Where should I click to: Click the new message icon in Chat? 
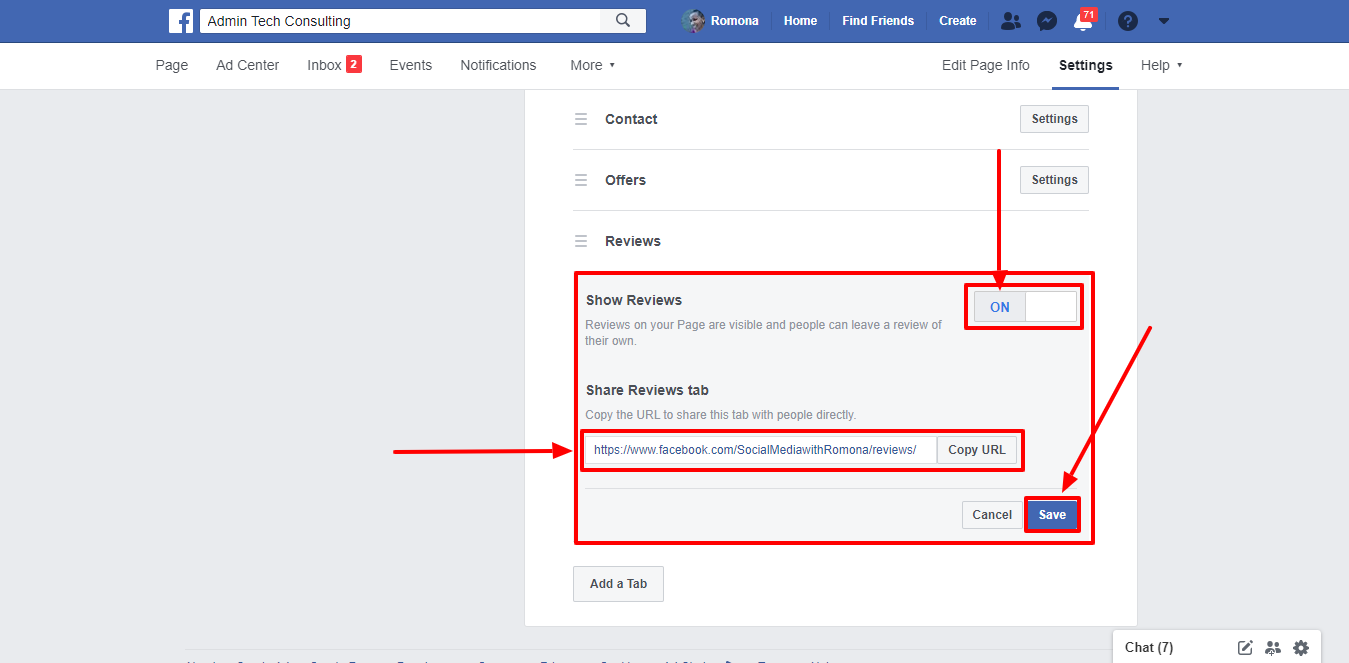pos(1245,647)
